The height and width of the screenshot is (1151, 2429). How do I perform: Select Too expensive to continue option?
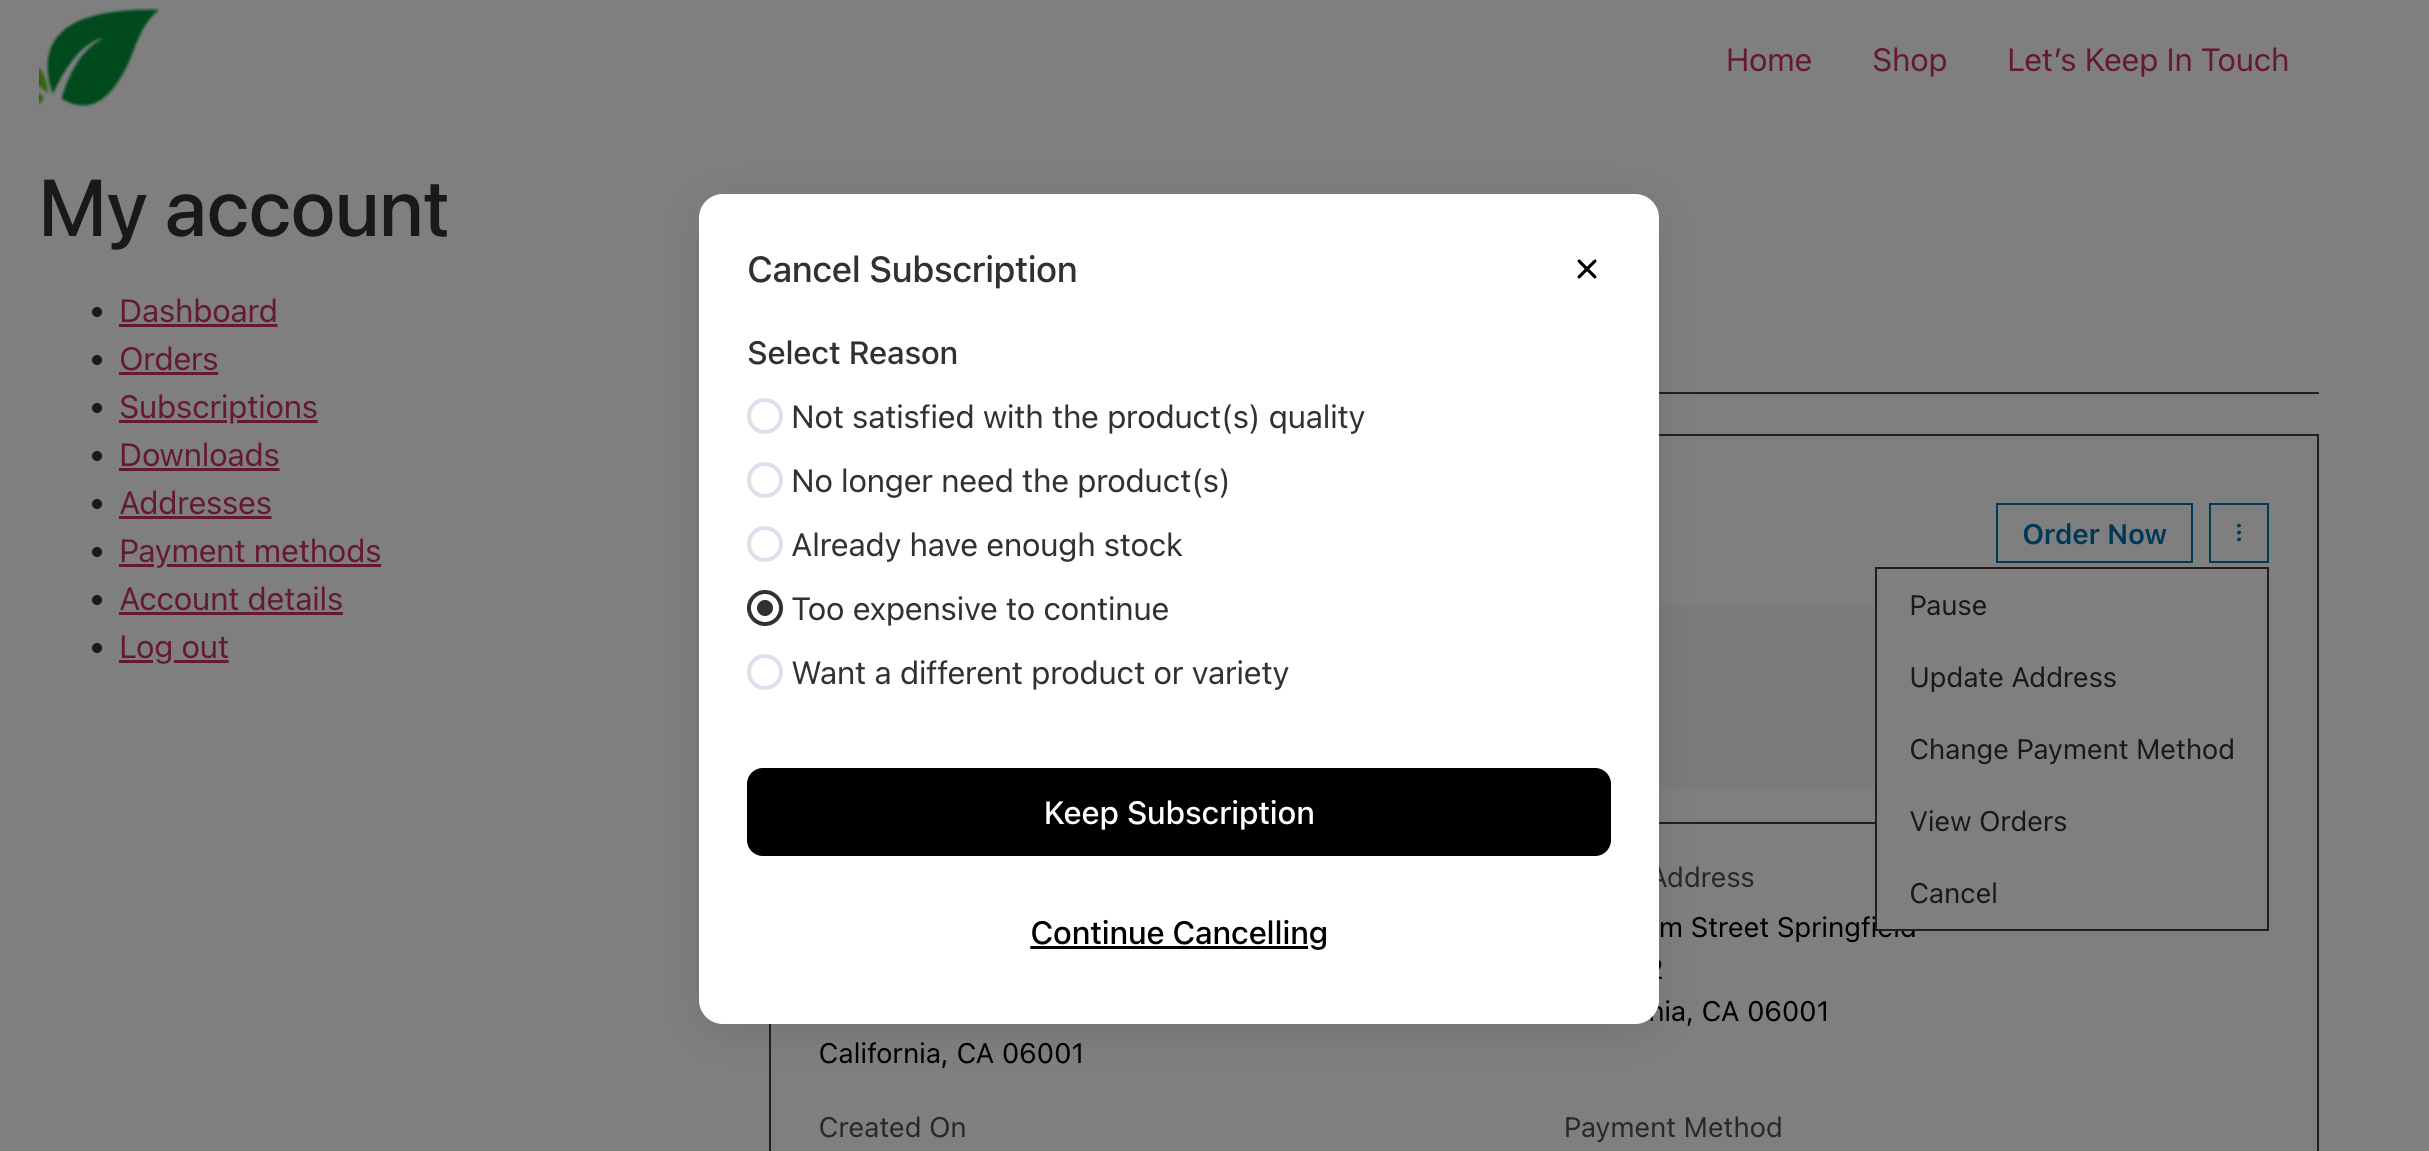(764, 608)
